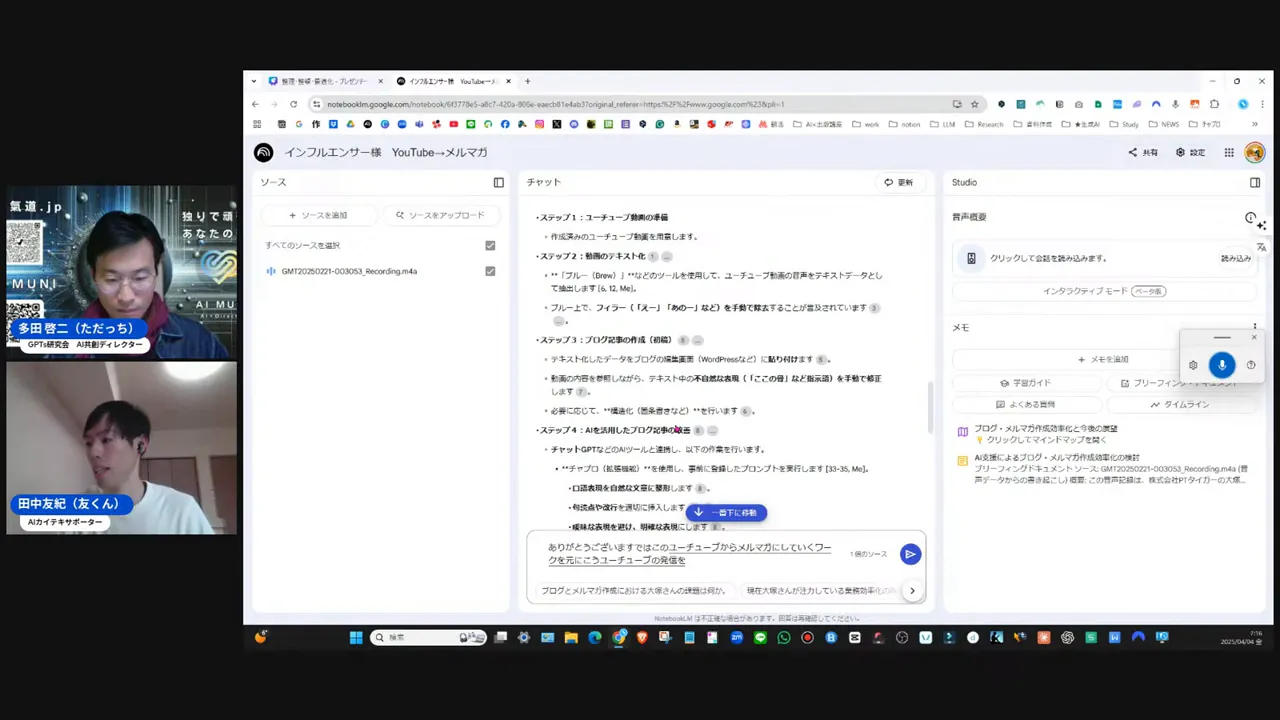Click the NotebookLM logo icon
Image resolution: width=1280 pixels, height=720 pixels.
pyautogui.click(x=263, y=152)
